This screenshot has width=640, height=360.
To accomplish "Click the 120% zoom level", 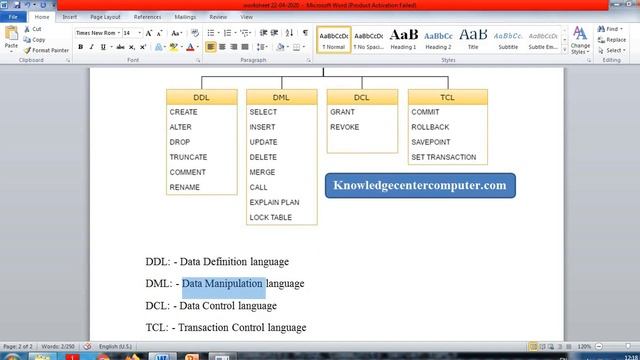I will click(584, 347).
